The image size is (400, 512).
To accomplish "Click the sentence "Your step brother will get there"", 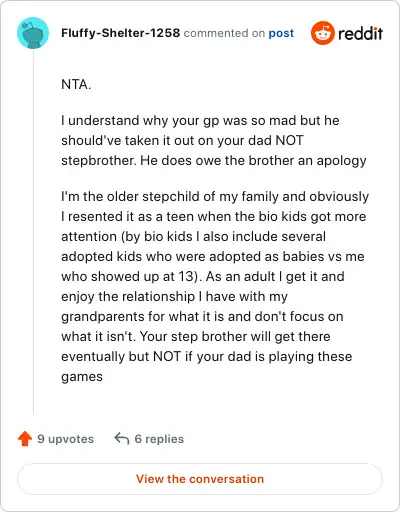I will (235, 336).
